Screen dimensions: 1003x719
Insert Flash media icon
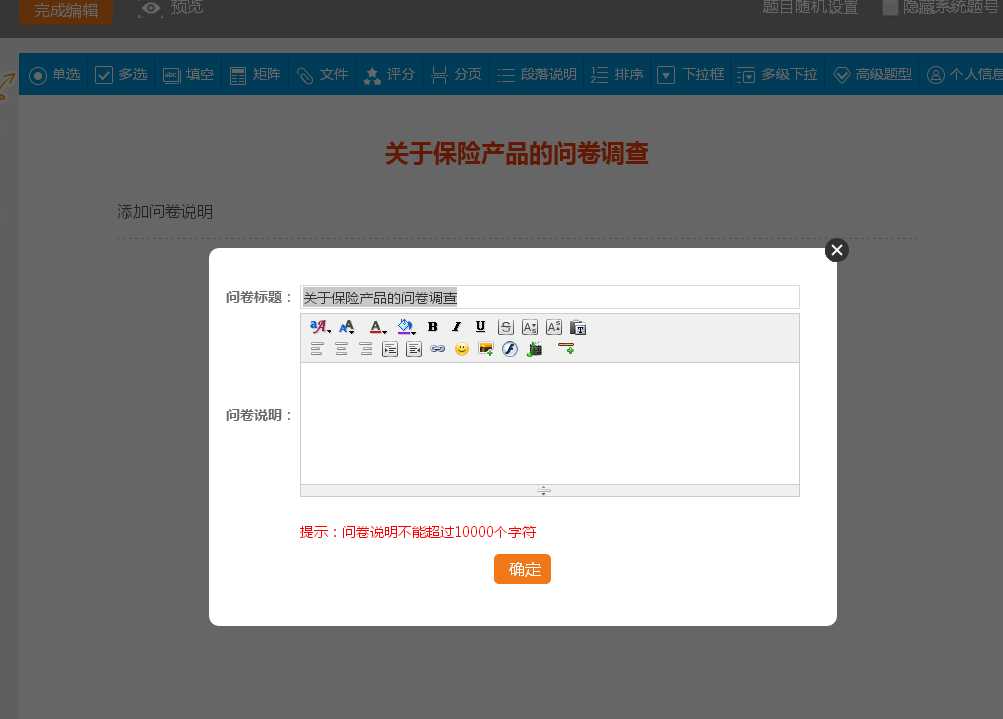(510, 349)
